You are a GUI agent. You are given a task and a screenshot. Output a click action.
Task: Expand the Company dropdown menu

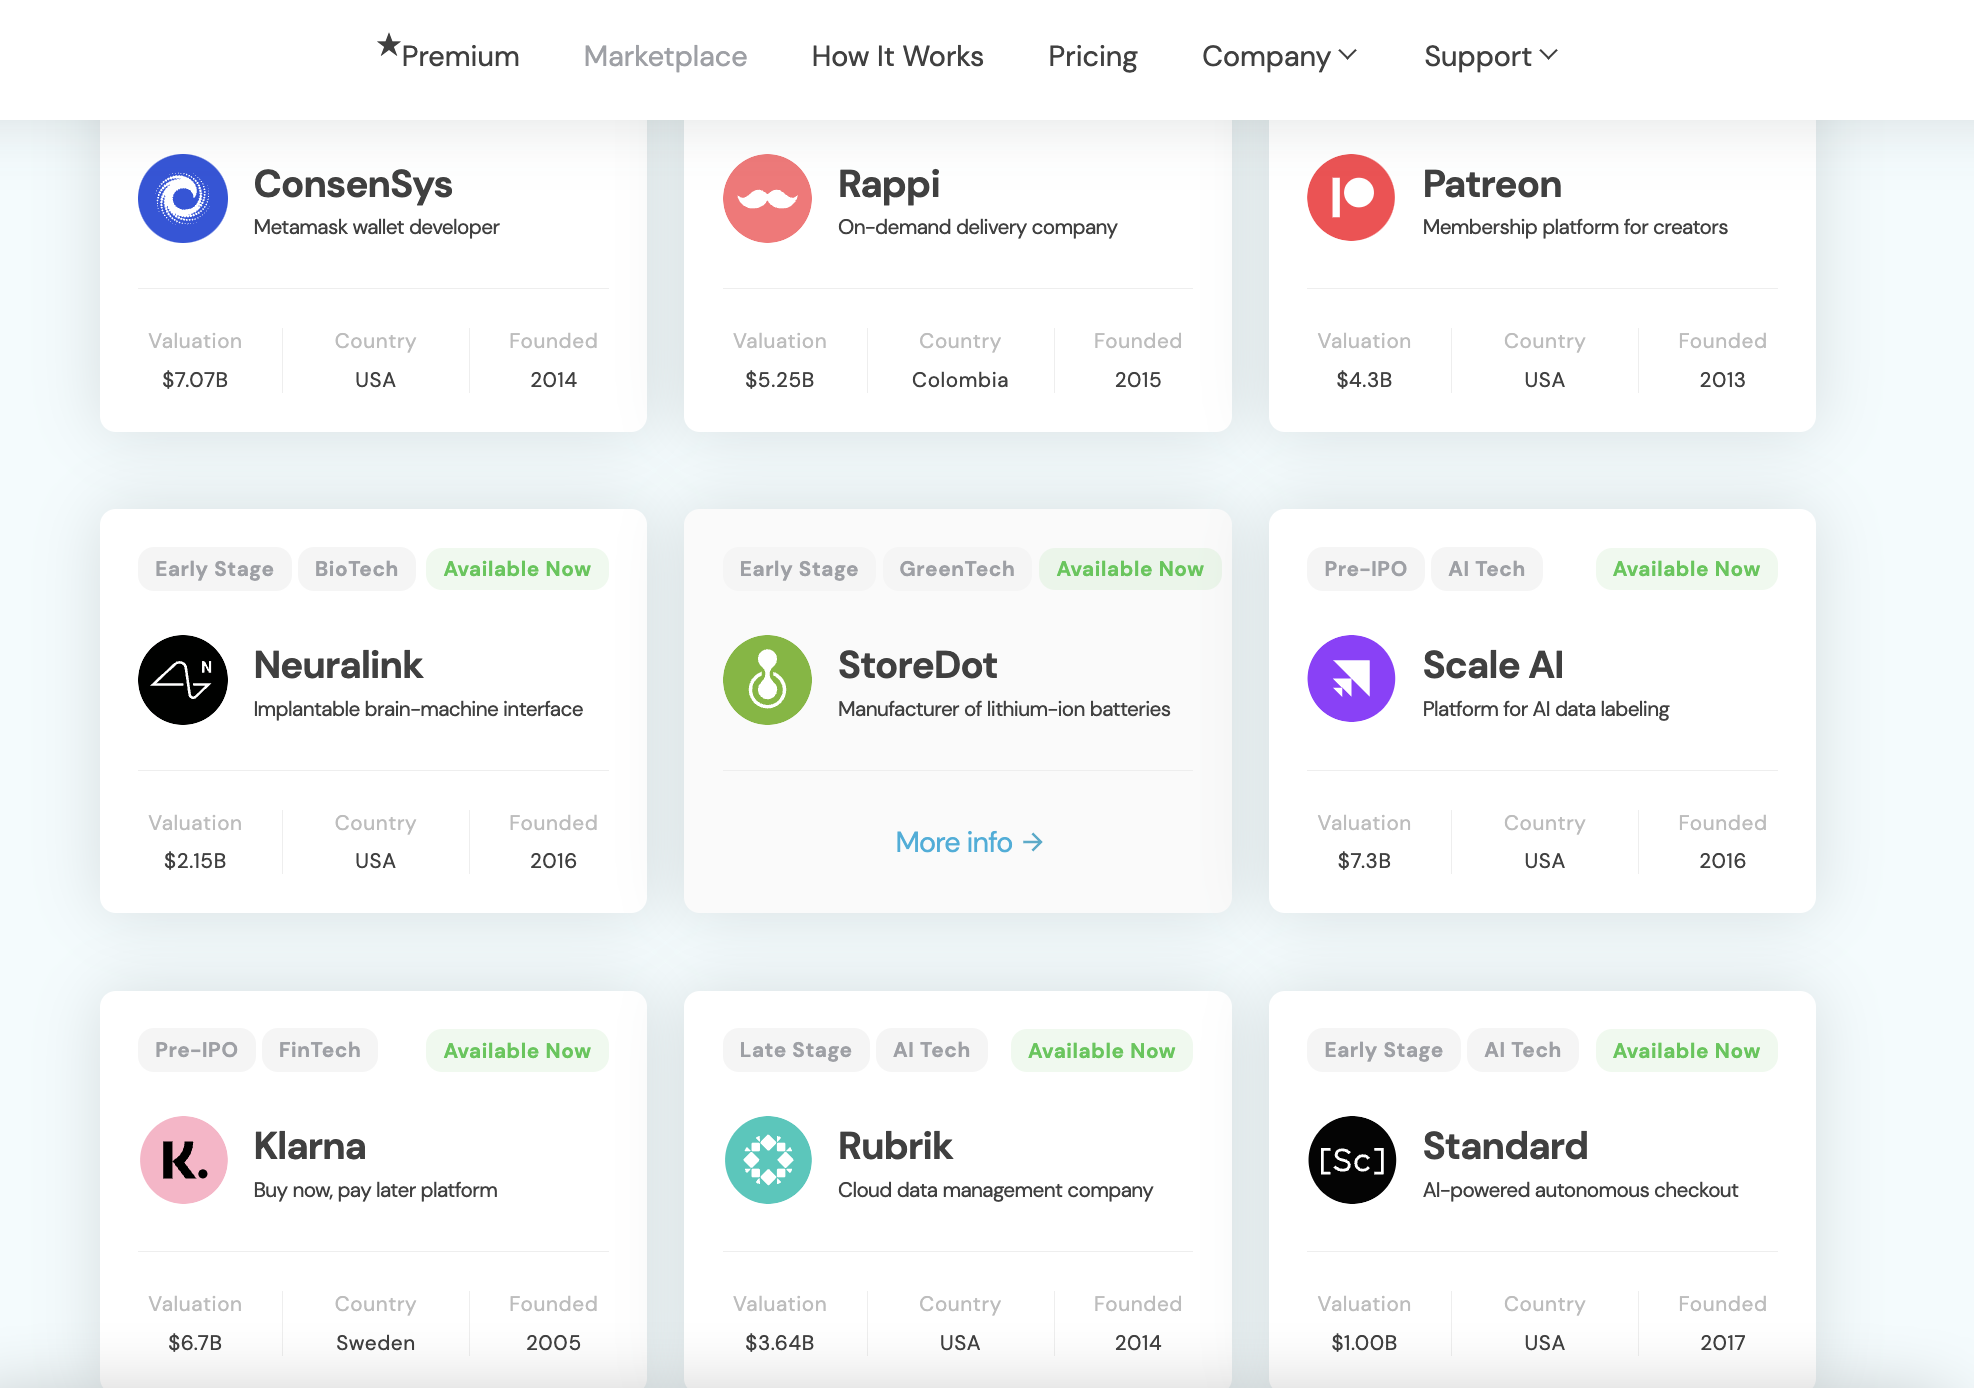pyautogui.click(x=1279, y=56)
